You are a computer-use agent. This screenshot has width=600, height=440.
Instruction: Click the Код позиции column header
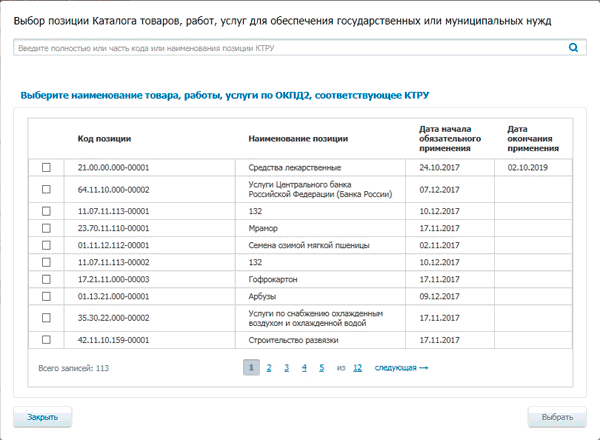click(105, 139)
